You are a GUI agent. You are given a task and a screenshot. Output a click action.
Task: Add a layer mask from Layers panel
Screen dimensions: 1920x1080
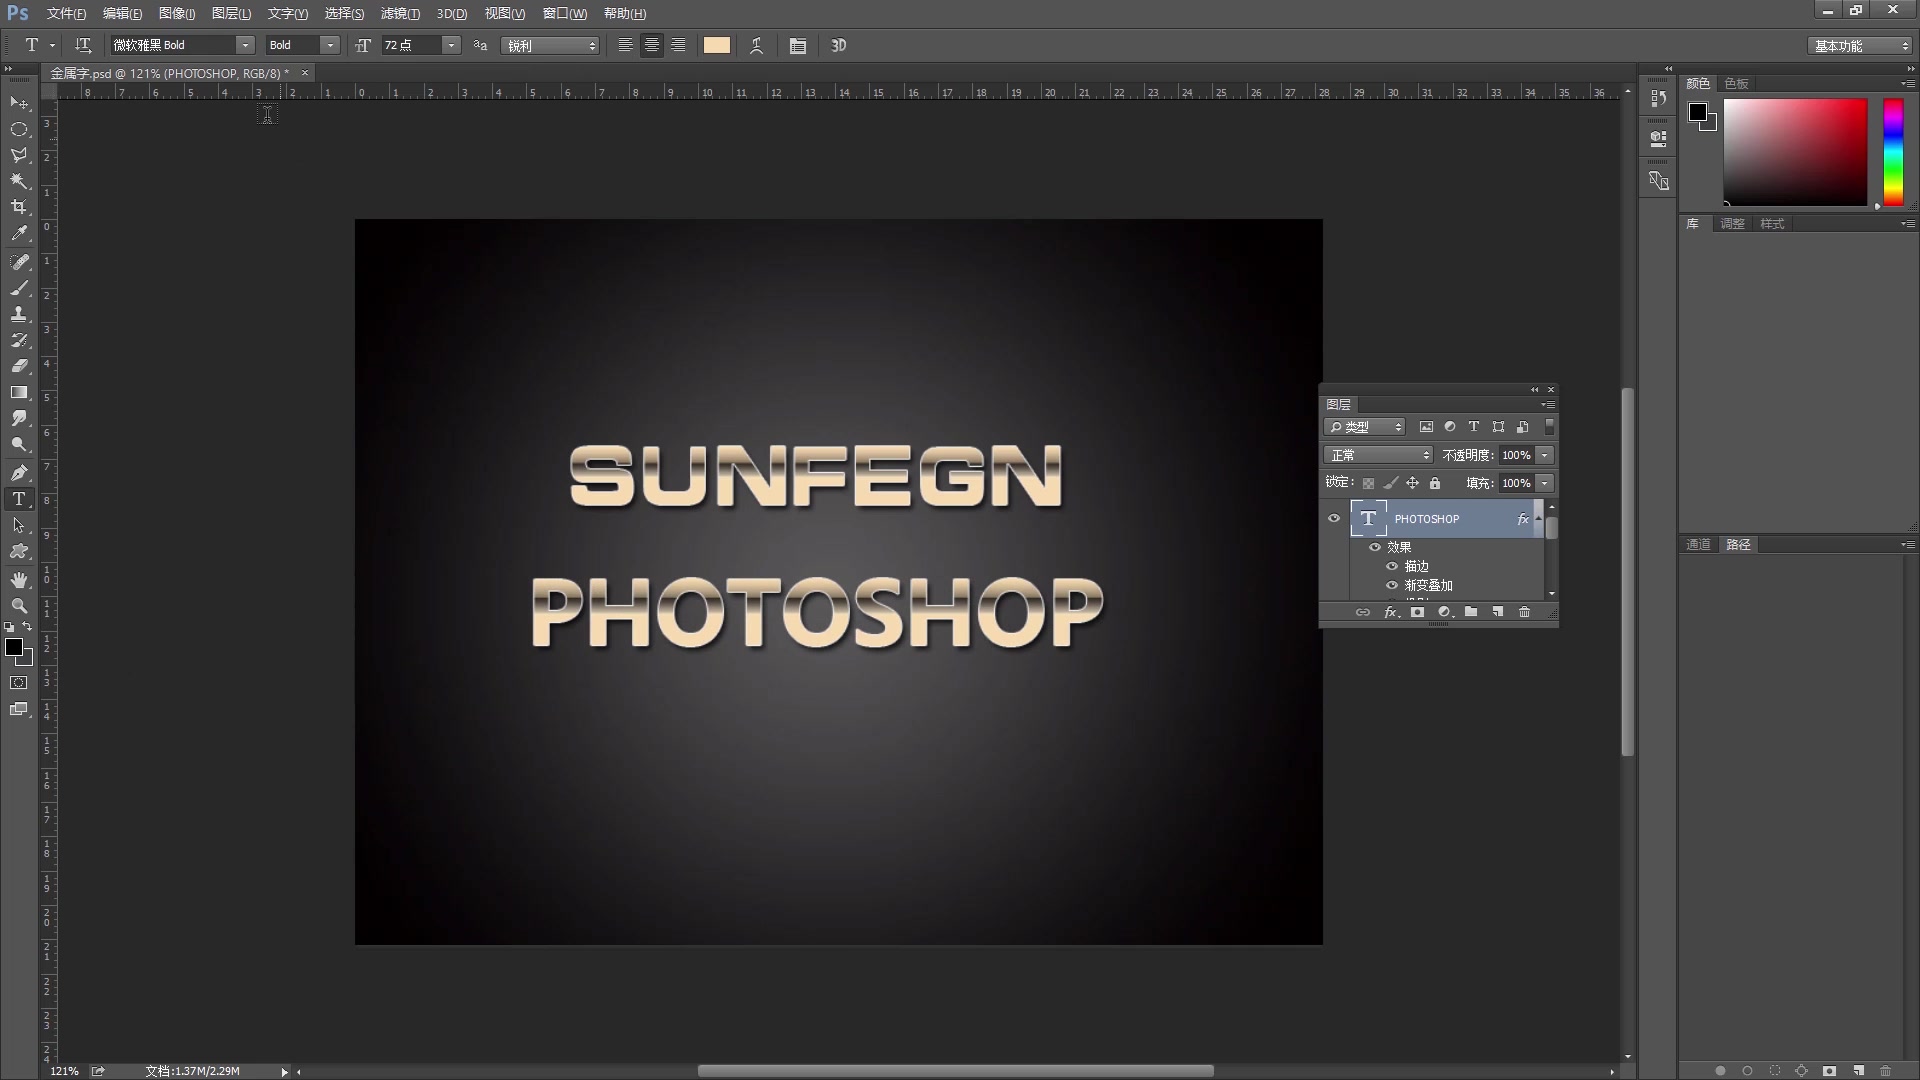(1417, 612)
